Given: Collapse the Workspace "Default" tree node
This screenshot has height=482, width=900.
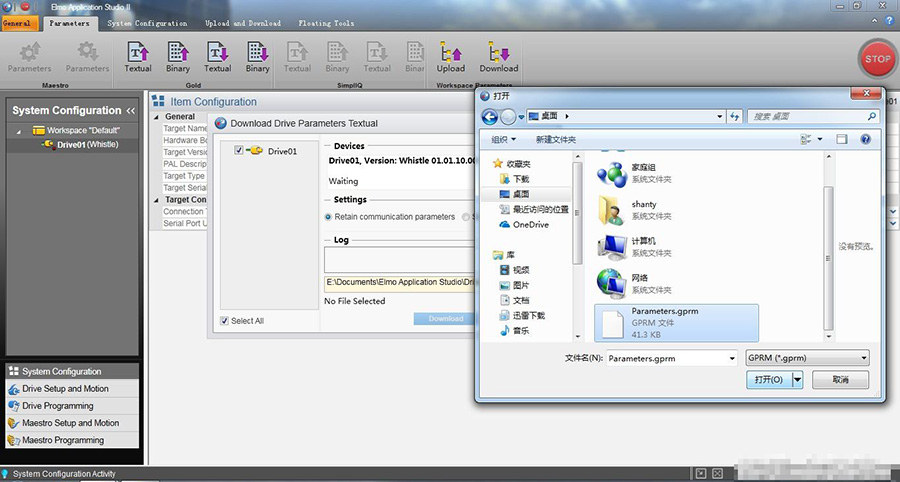Looking at the screenshot, I should tap(20, 131).
